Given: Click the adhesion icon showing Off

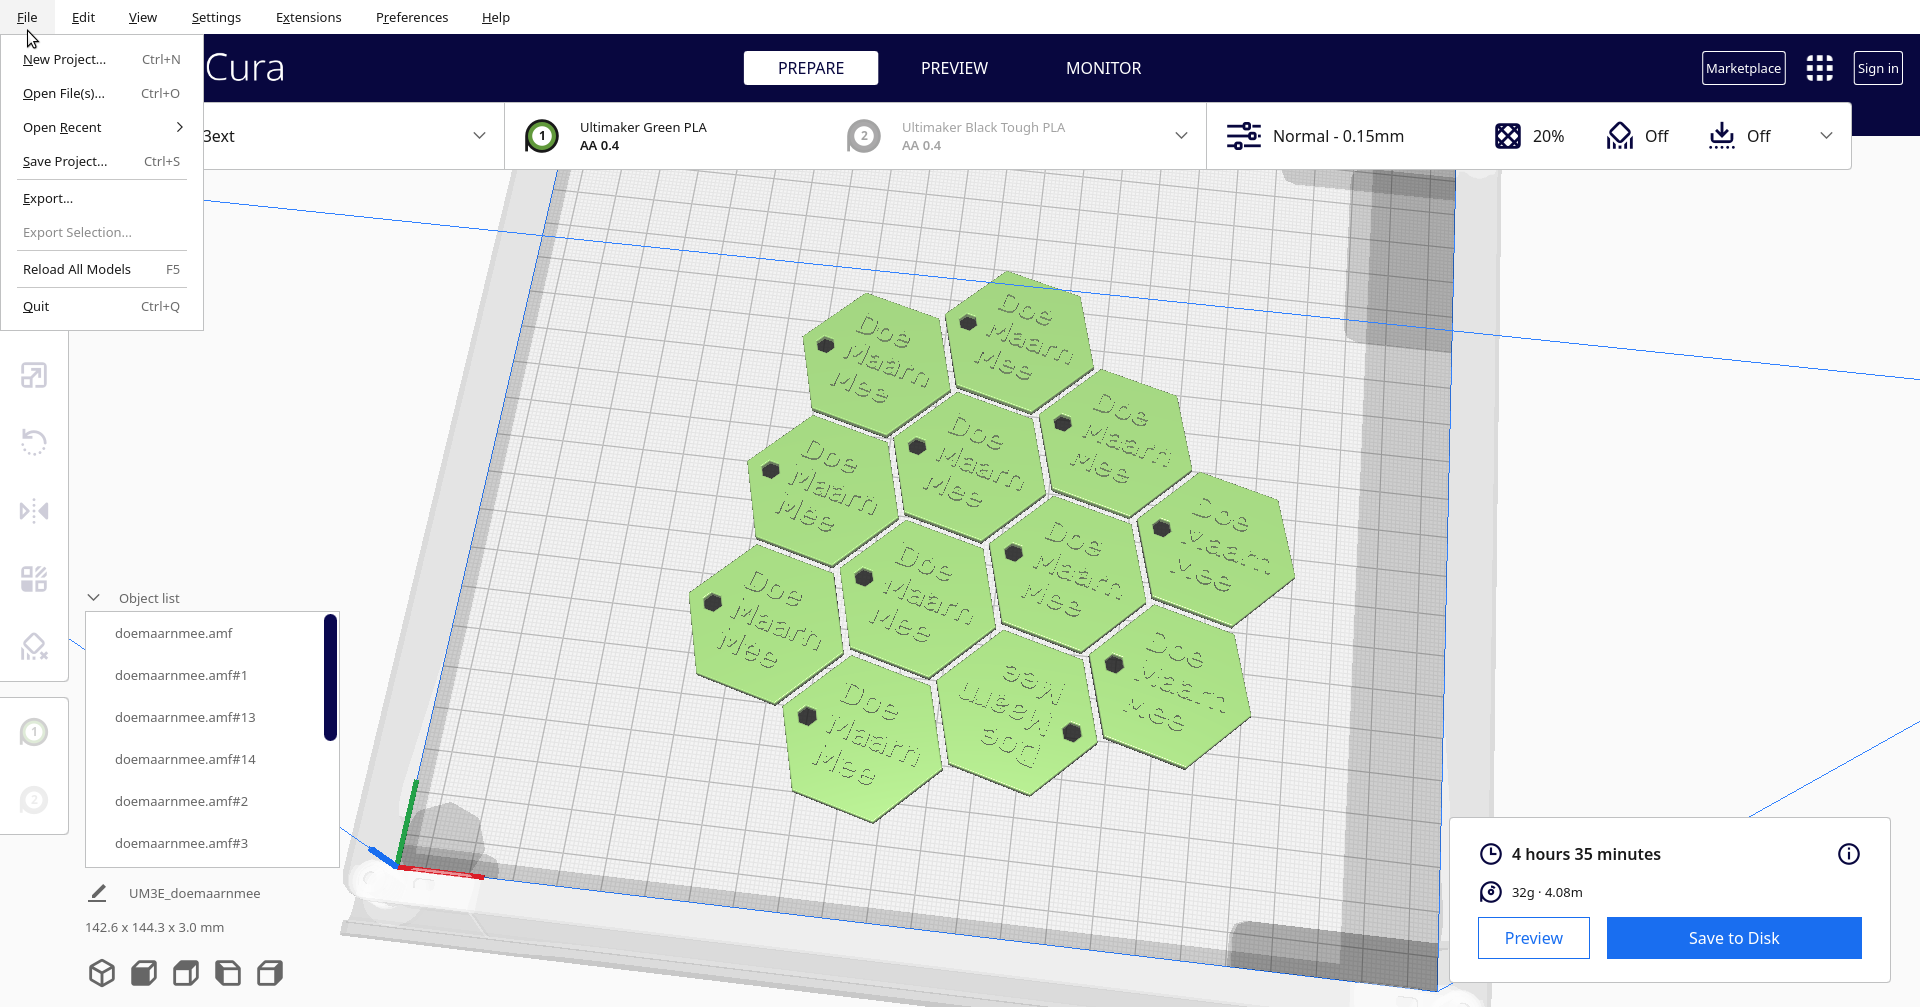Looking at the screenshot, I should pyautogui.click(x=1722, y=136).
